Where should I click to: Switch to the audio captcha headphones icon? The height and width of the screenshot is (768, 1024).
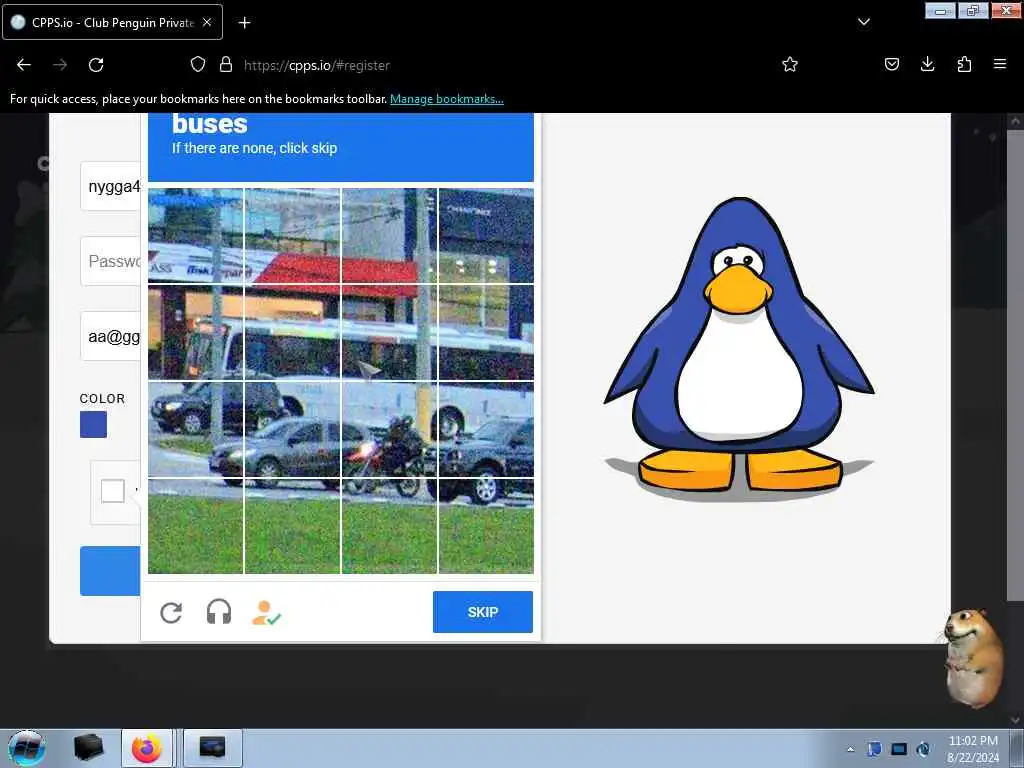tap(219, 613)
